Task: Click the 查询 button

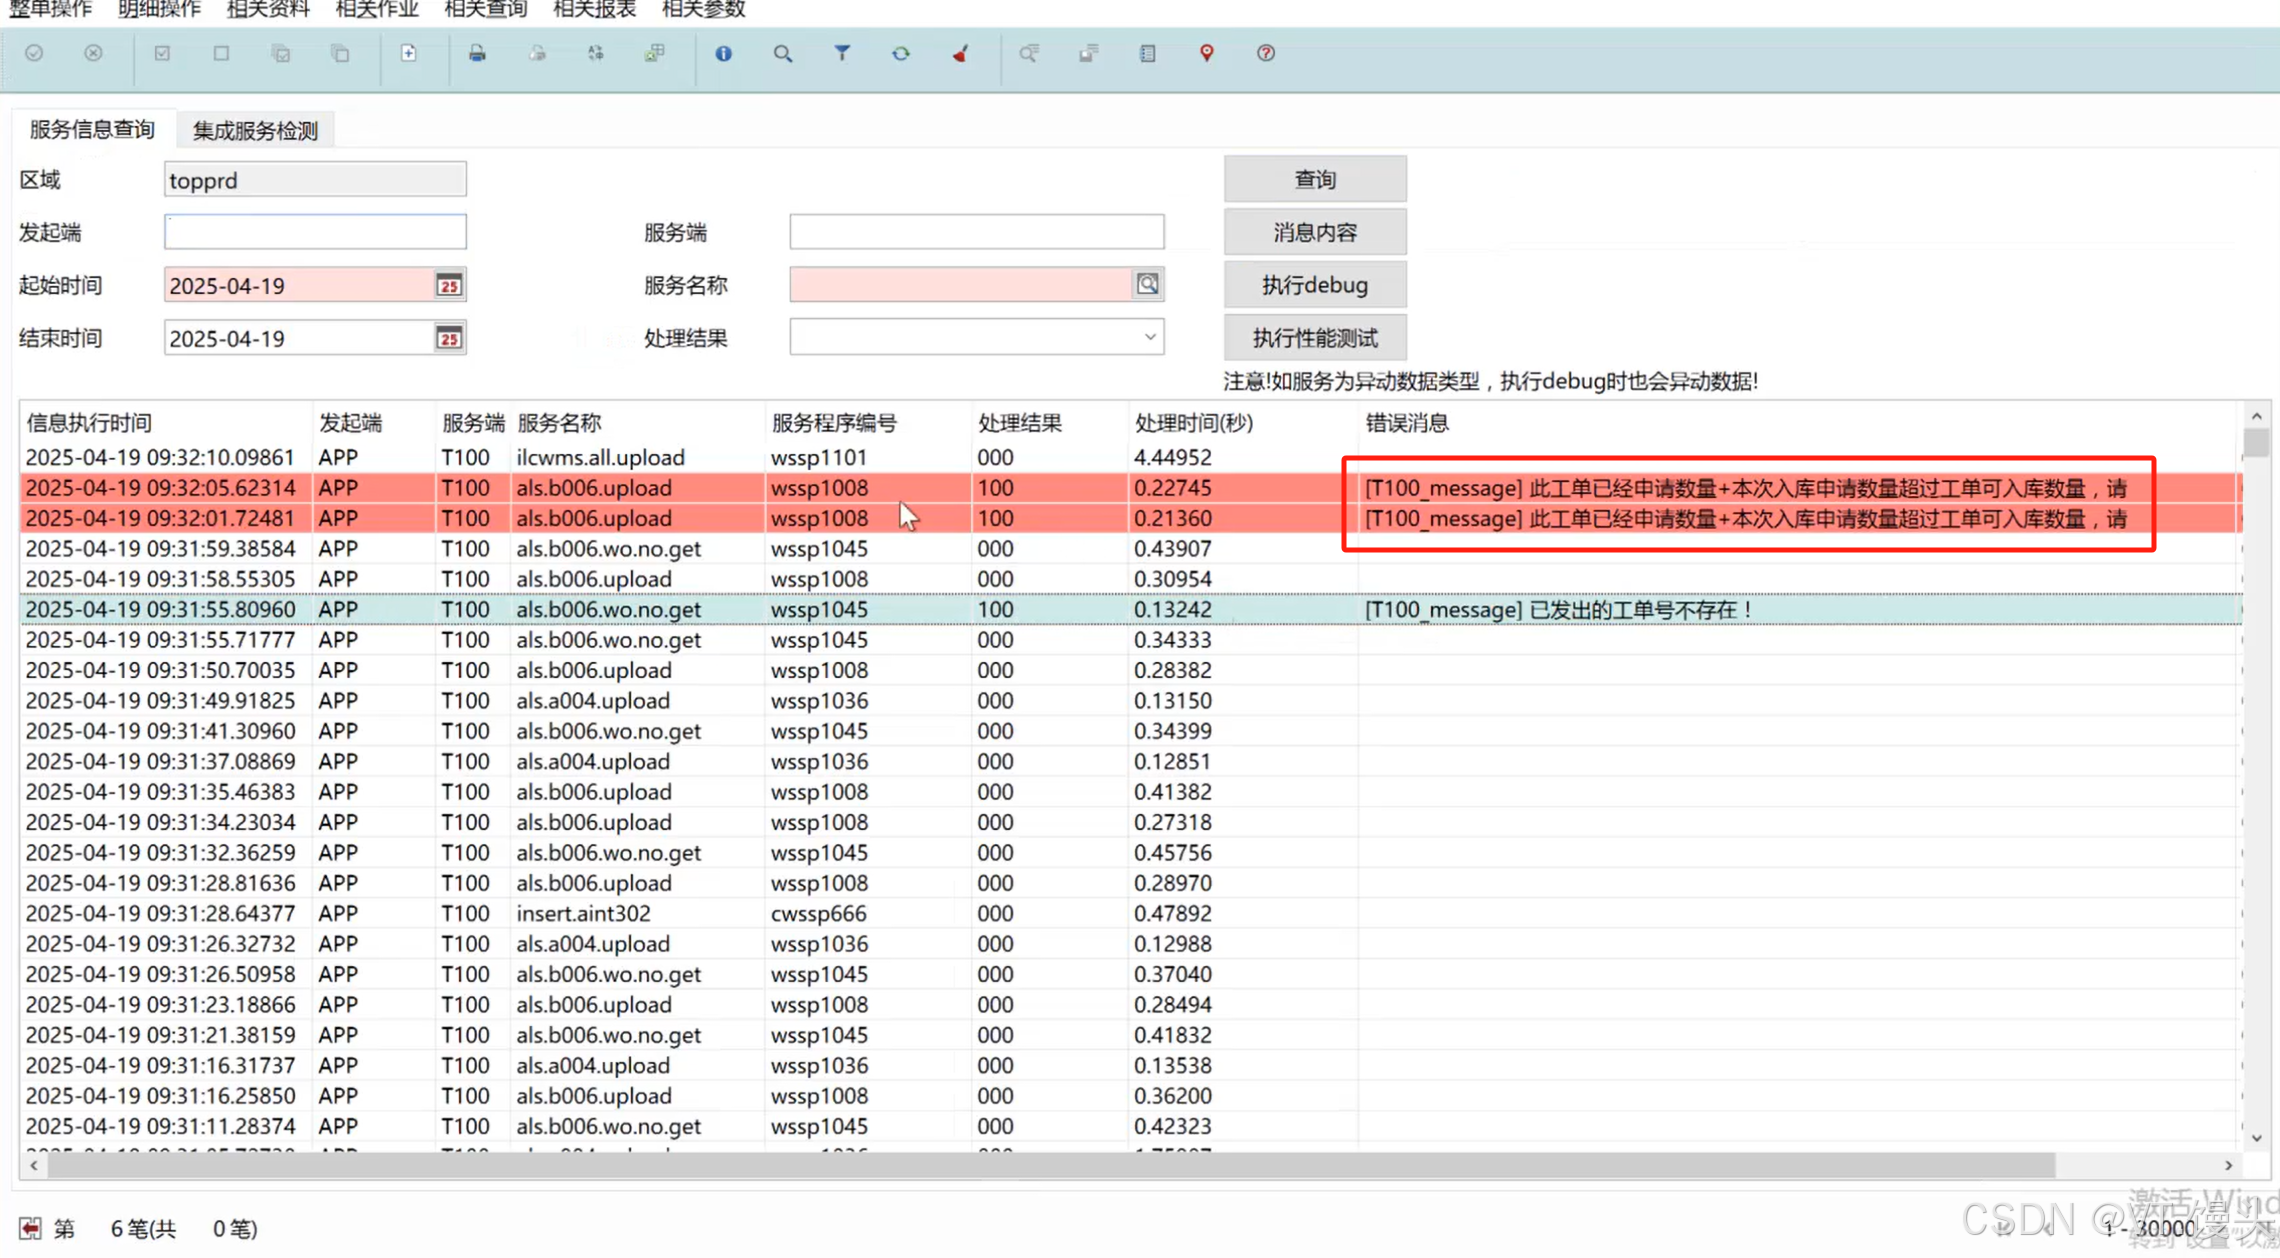Action: (x=1314, y=179)
